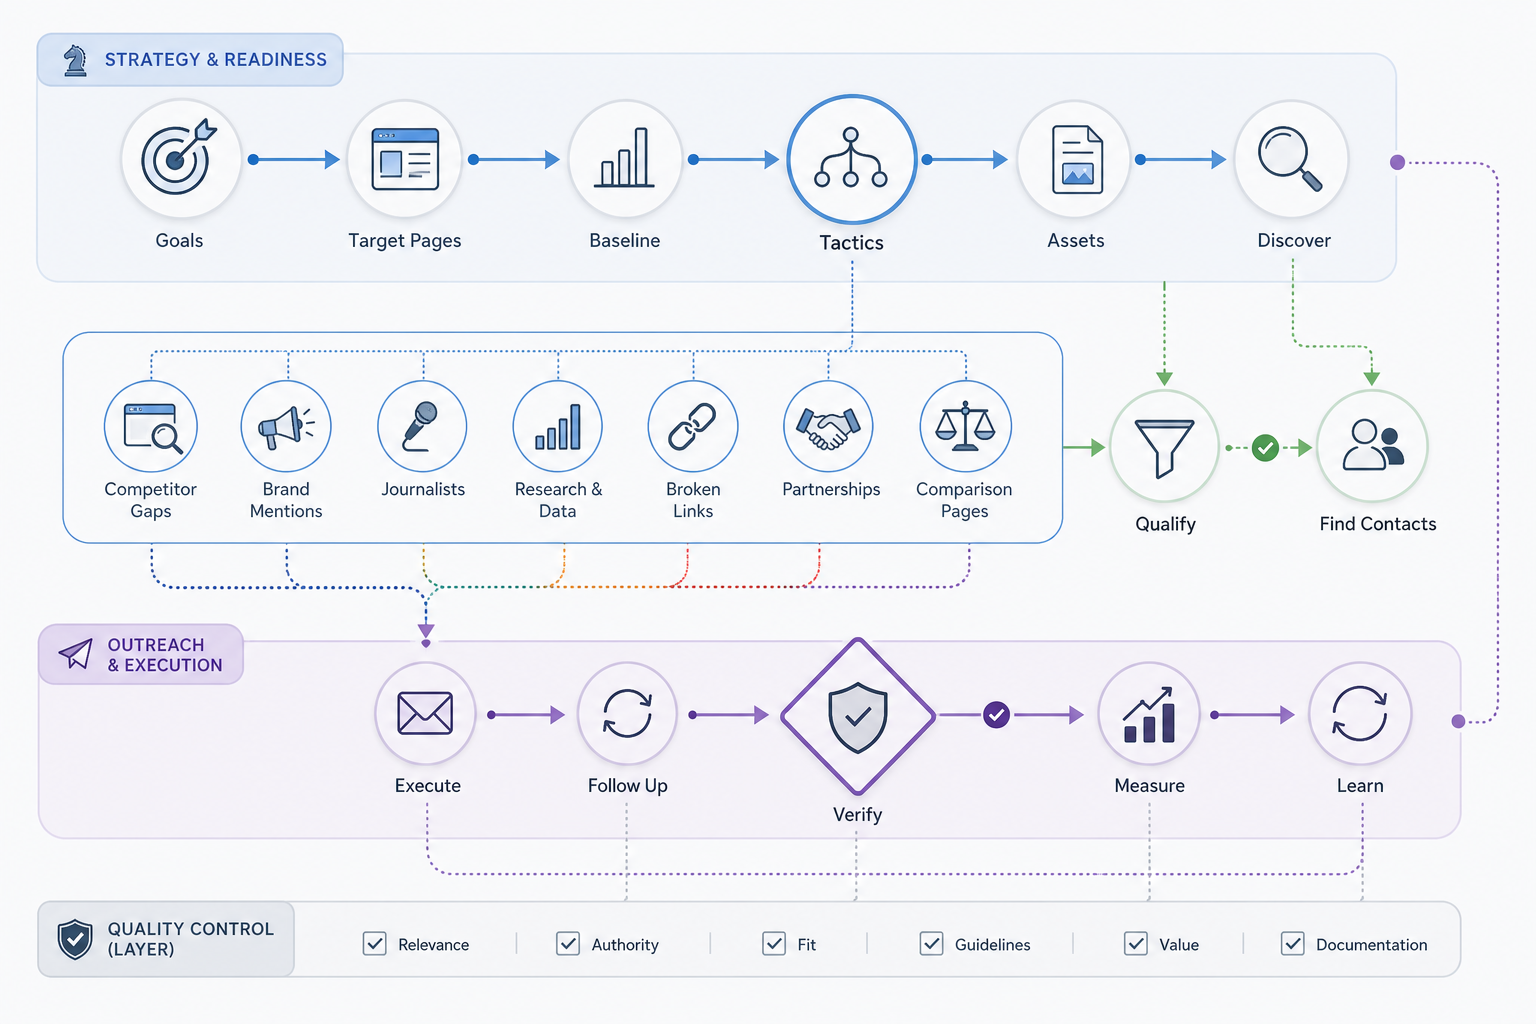
Task: Select the Broken Links chain icon
Action: coord(693,426)
